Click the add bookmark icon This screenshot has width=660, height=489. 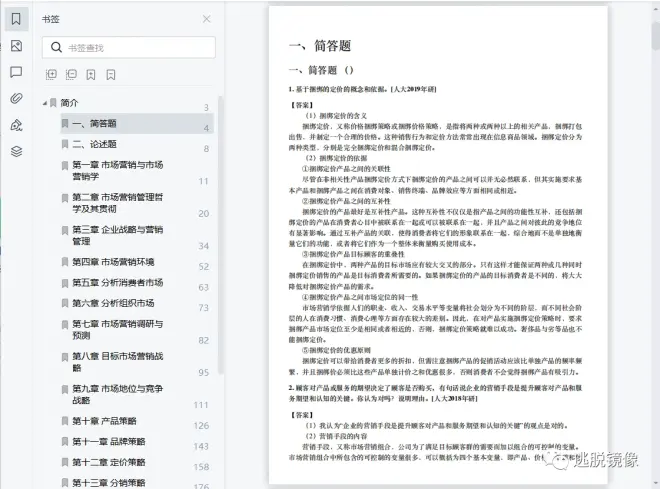[x=91, y=74]
